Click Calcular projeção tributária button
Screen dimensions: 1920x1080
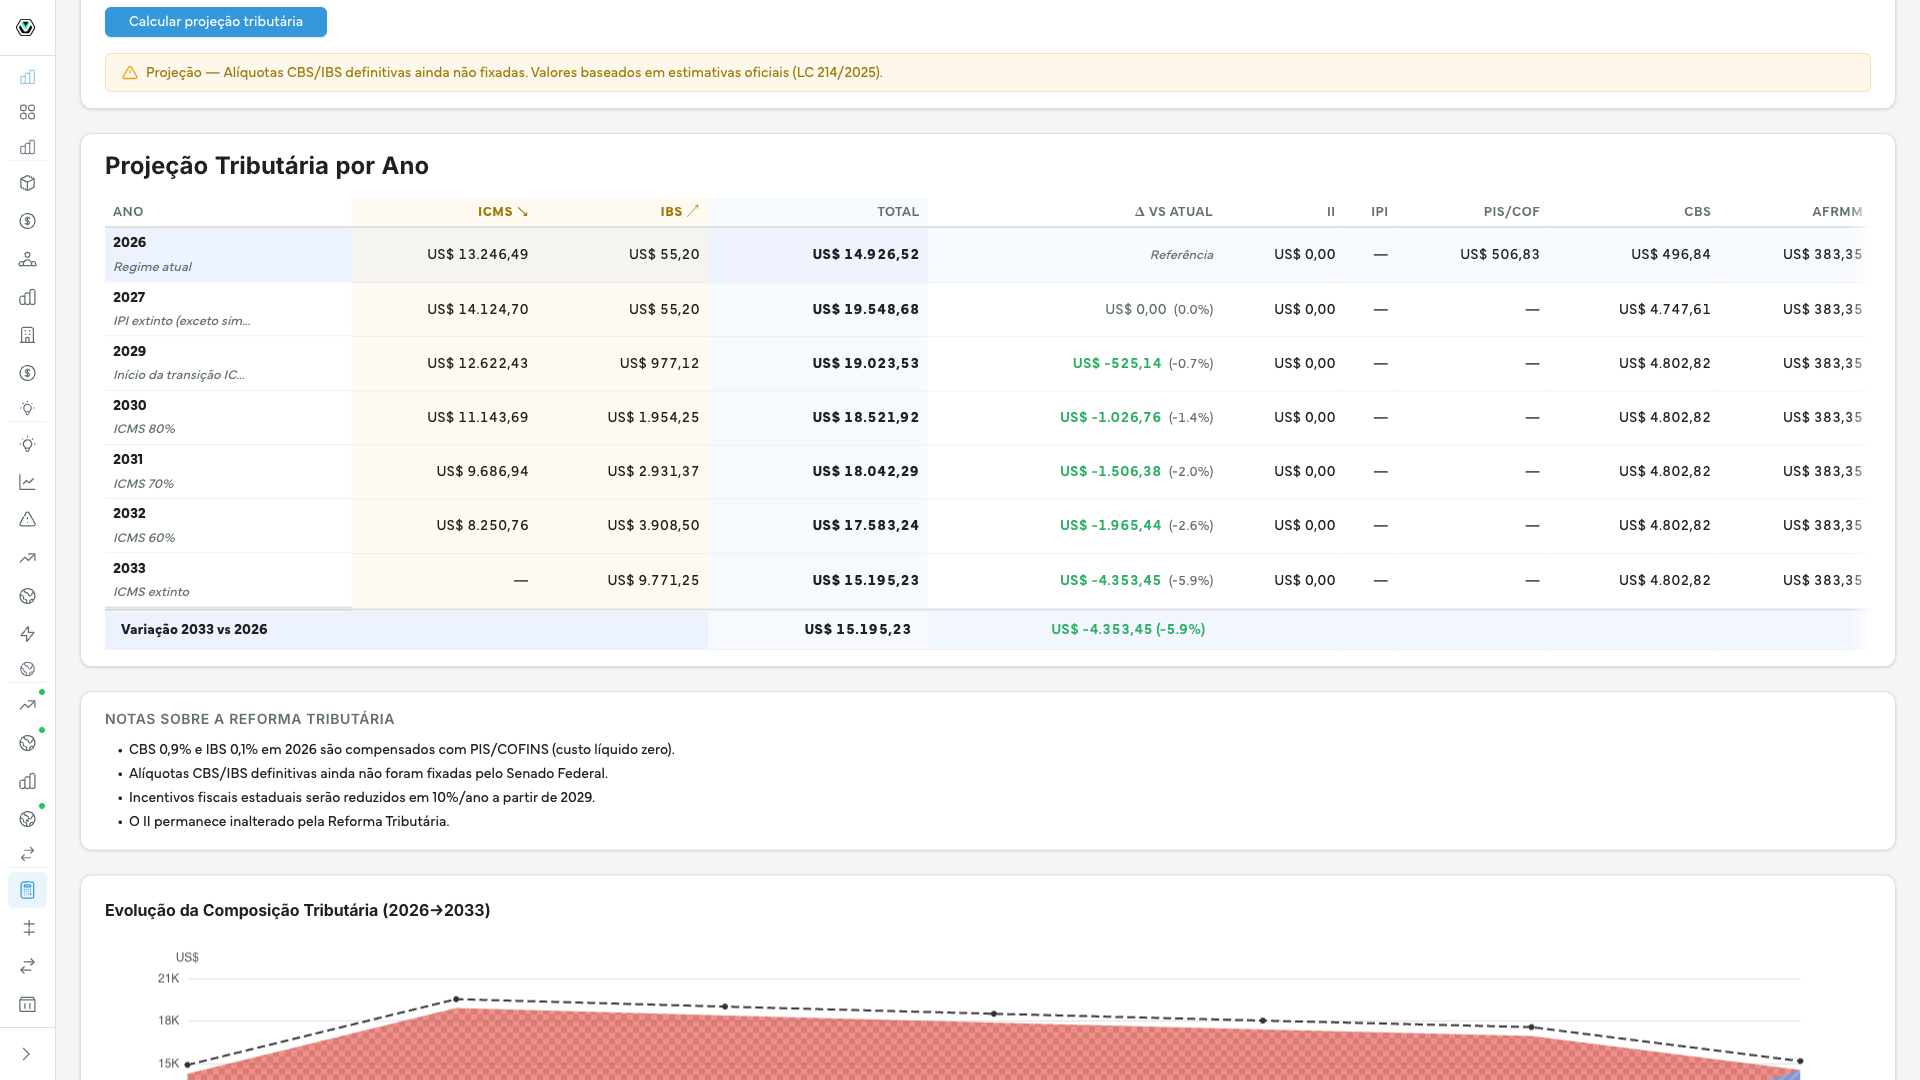click(x=216, y=22)
